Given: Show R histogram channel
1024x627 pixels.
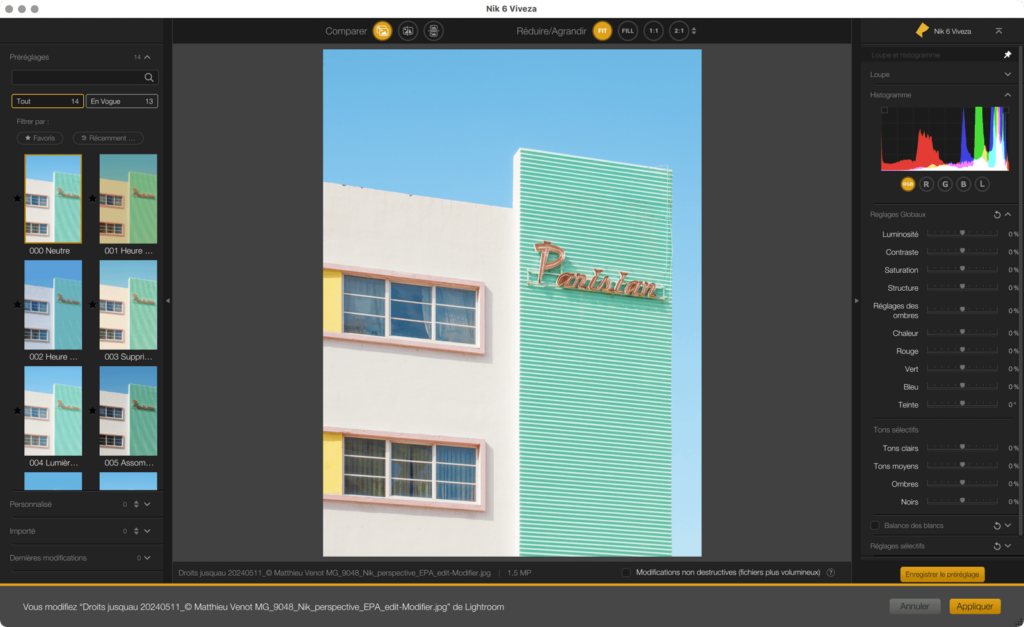Looking at the screenshot, I should click(926, 184).
